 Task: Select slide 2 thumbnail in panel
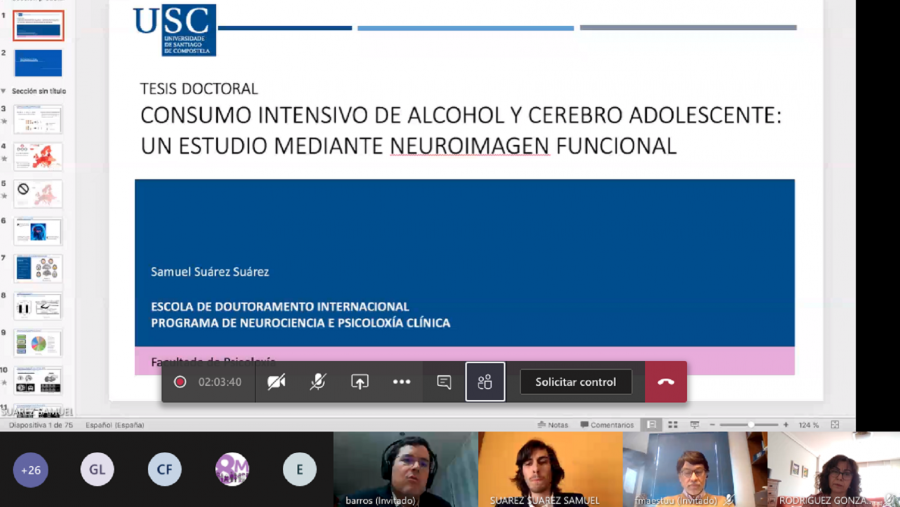pyautogui.click(x=38, y=62)
